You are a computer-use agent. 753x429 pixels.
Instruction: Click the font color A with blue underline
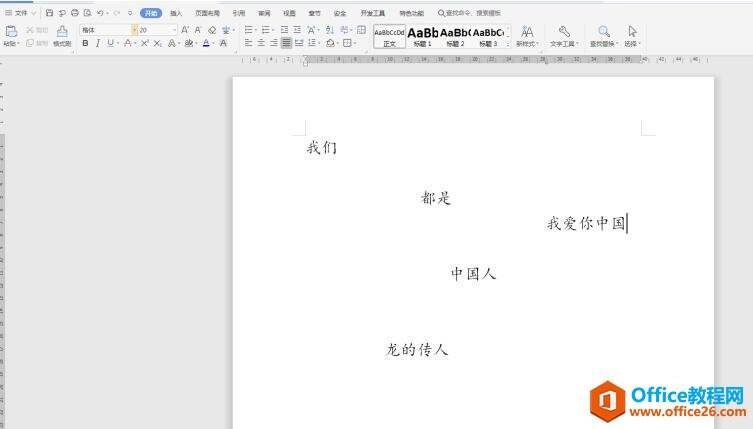[x=206, y=43]
